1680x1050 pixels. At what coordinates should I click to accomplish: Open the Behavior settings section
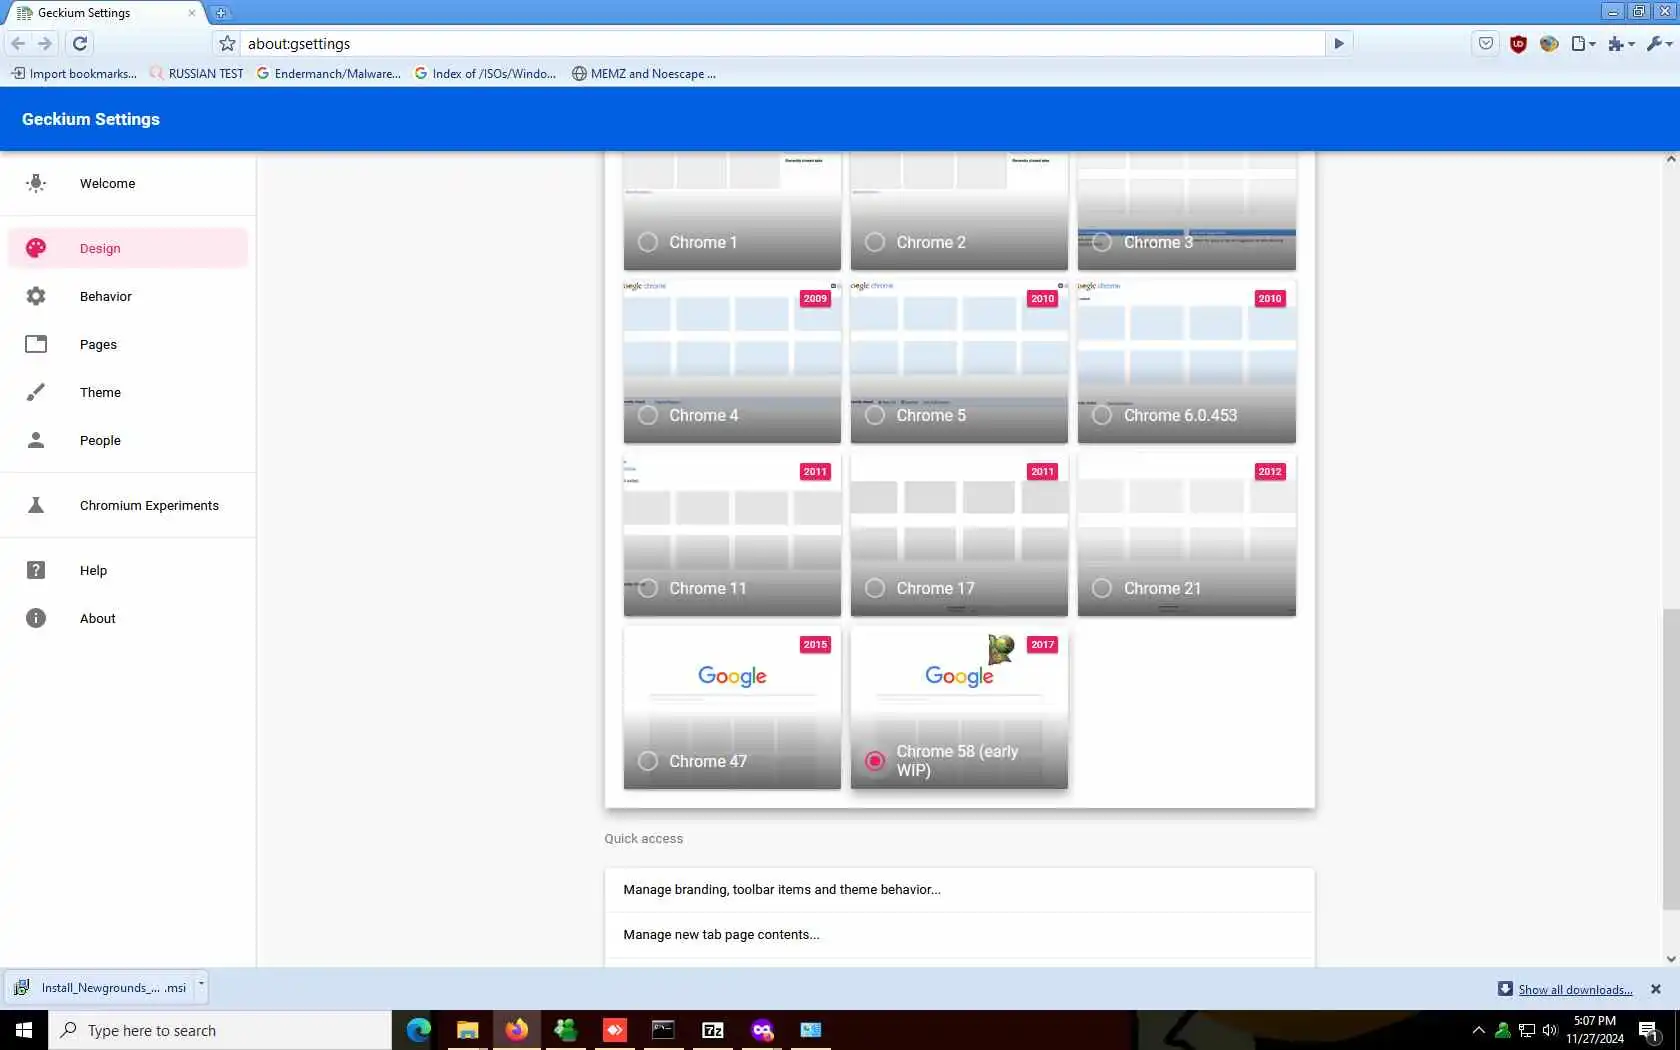click(128, 296)
